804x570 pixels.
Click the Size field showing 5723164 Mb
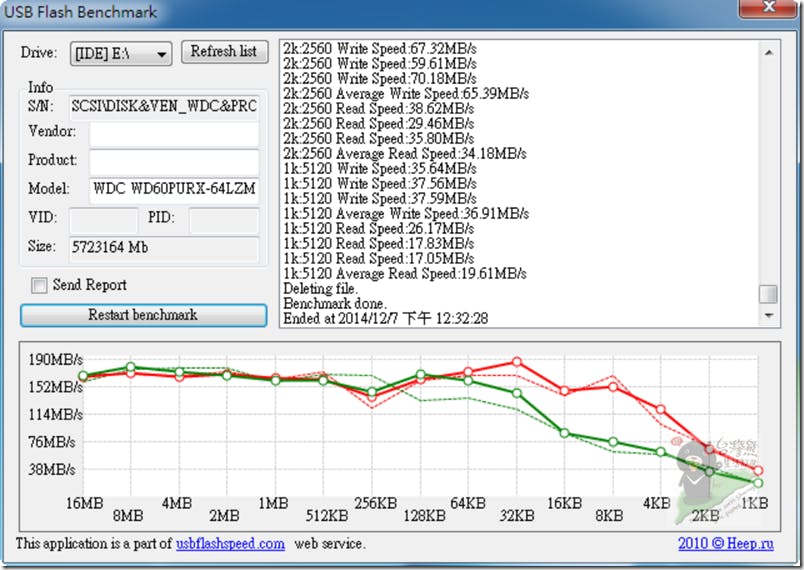point(164,246)
